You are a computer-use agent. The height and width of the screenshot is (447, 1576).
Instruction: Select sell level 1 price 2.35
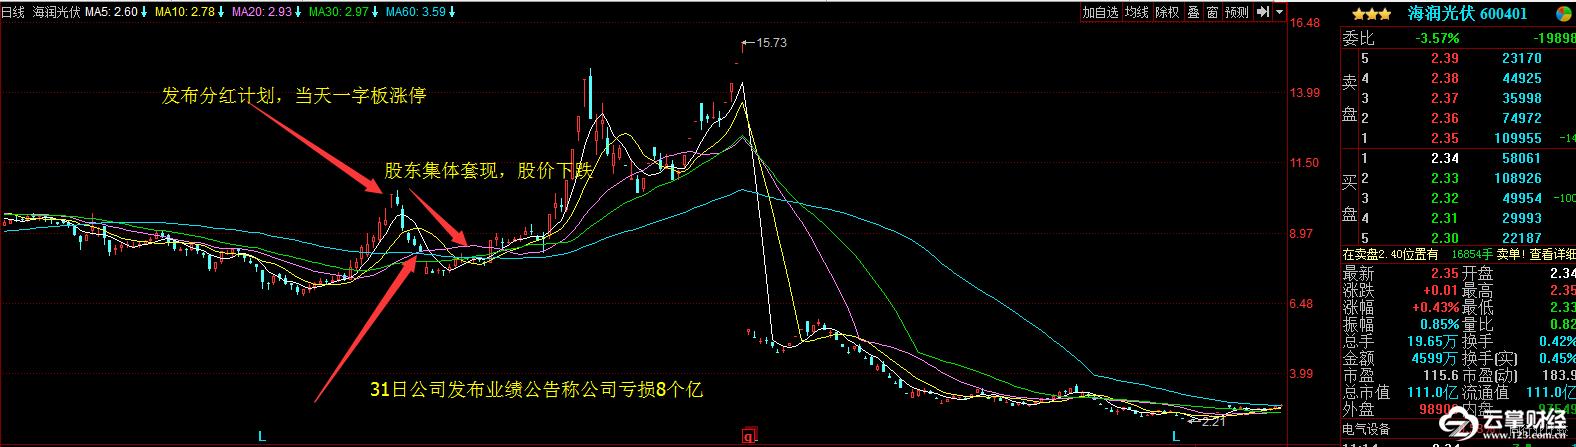(1444, 138)
